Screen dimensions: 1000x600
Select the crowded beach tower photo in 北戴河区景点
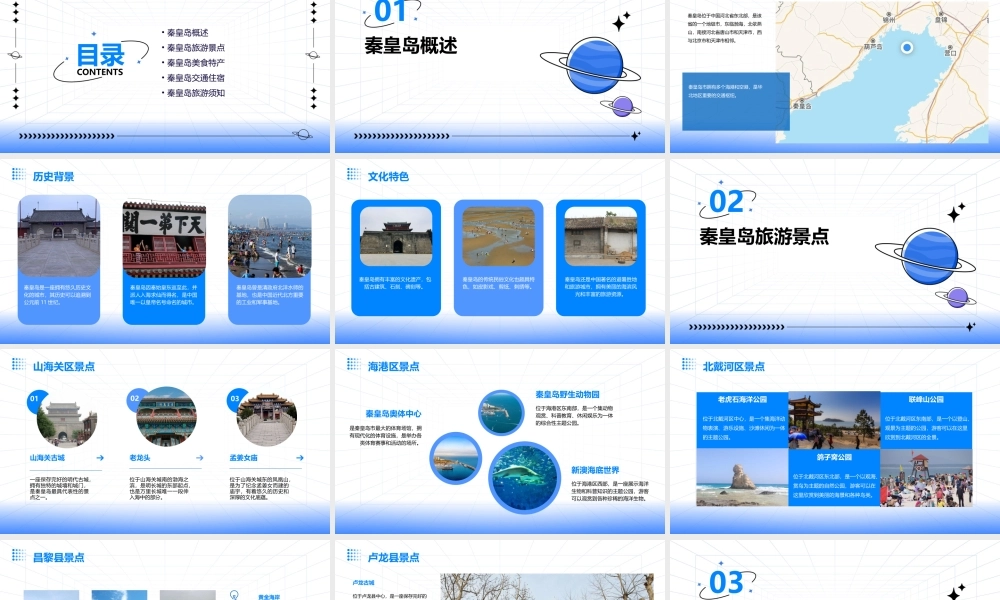[926, 478]
